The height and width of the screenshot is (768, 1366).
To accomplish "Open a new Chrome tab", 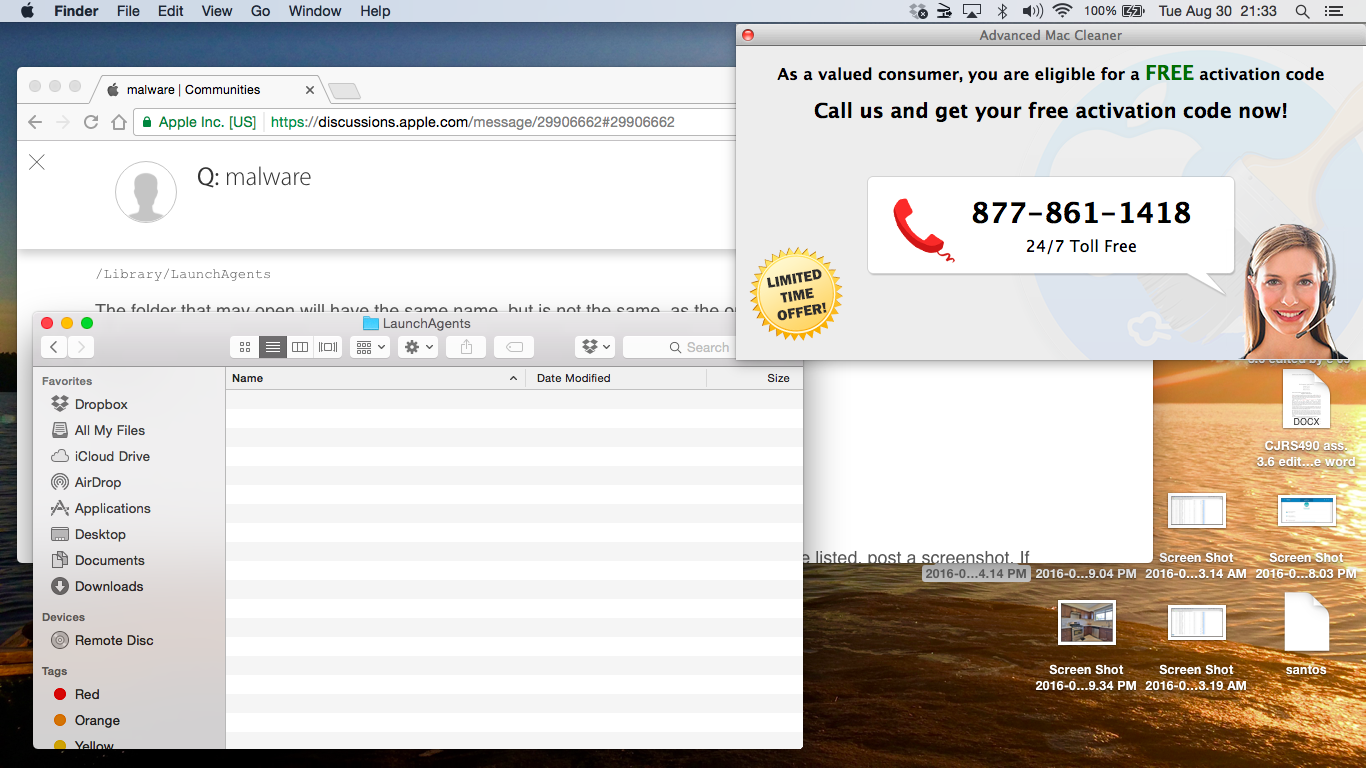I will point(344,91).
